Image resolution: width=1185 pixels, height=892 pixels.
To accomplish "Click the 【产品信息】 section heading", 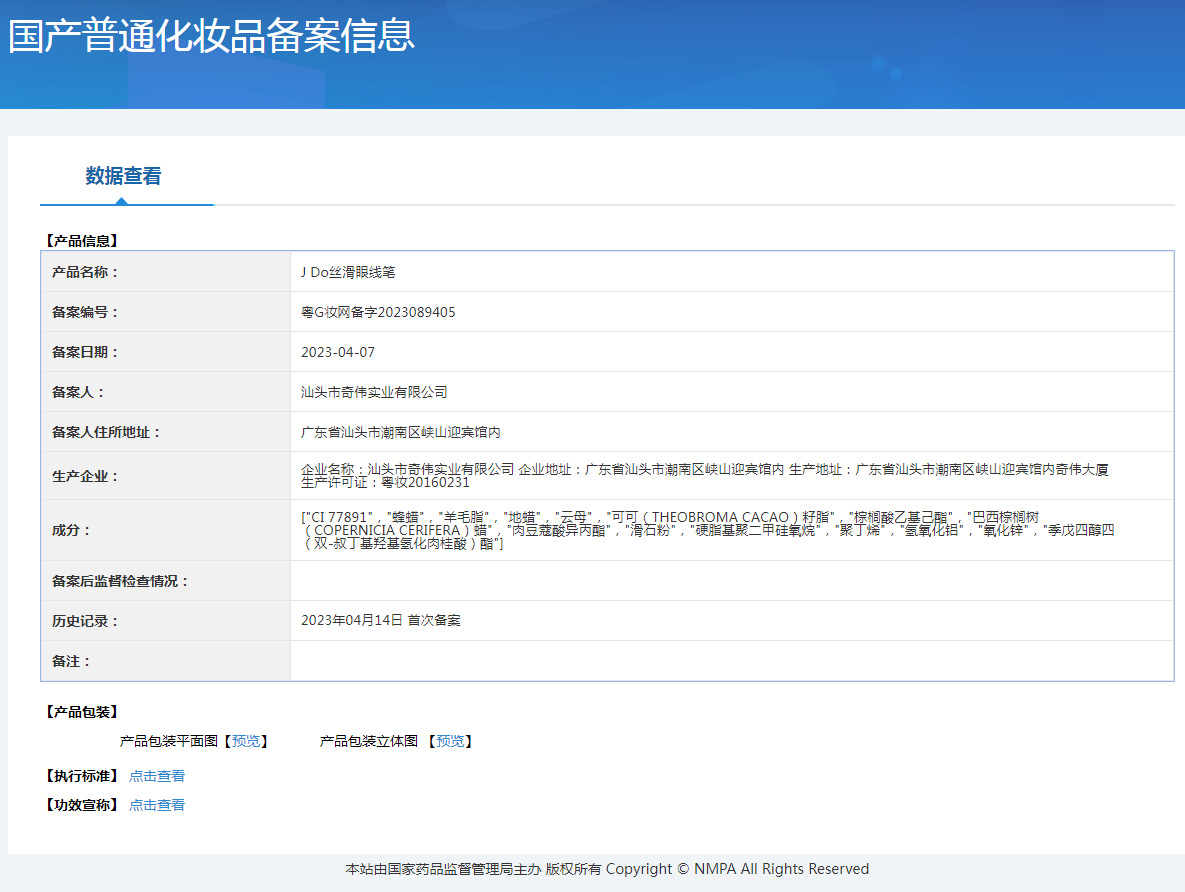I will 81,241.
